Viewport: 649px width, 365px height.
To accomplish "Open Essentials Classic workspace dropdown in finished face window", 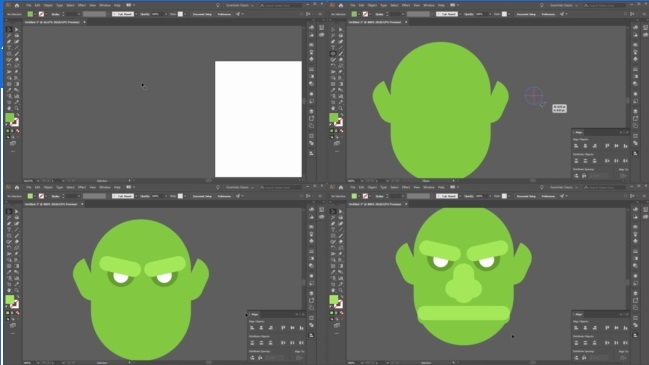I will (x=564, y=187).
